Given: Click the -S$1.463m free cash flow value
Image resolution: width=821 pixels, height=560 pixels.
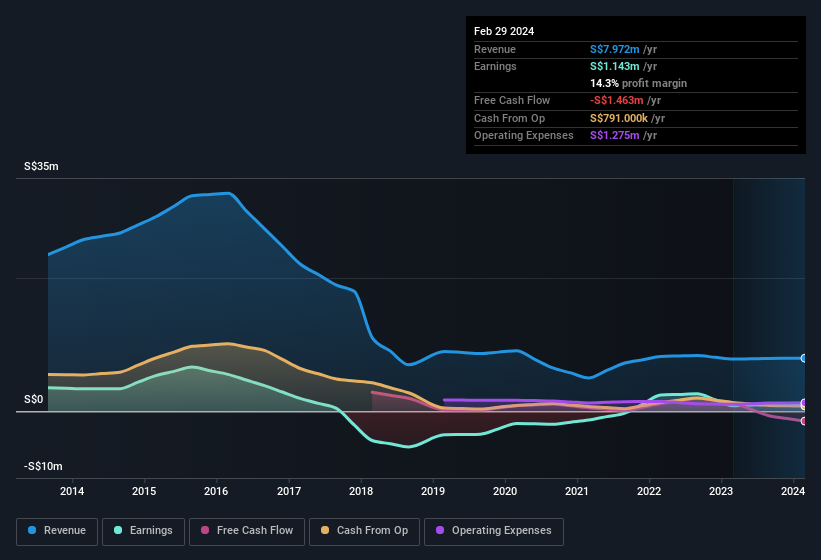Looking at the screenshot, I should point(617,100).
